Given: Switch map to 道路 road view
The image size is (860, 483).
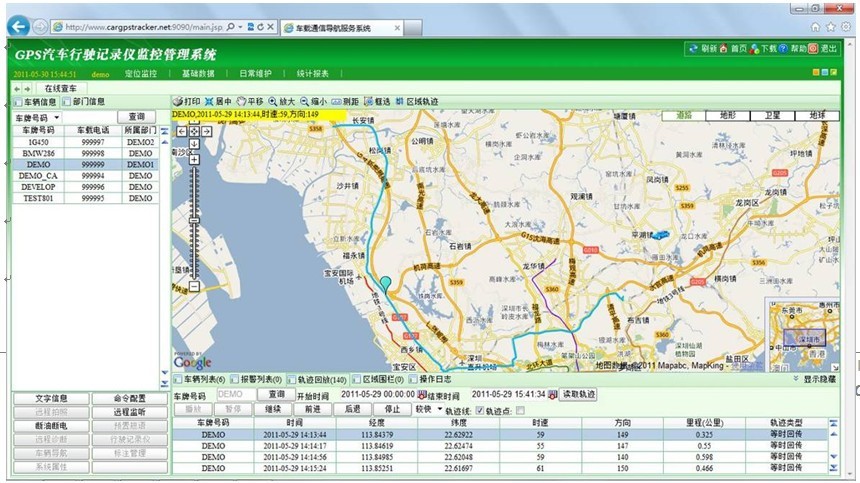Looking at the screenshot, I should coord(683,115).
